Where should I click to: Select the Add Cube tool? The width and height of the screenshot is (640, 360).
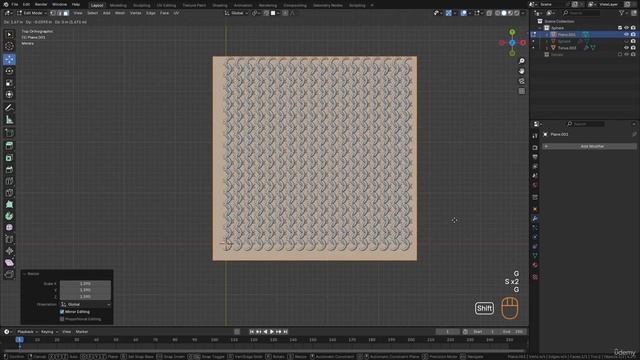[9, 133]
